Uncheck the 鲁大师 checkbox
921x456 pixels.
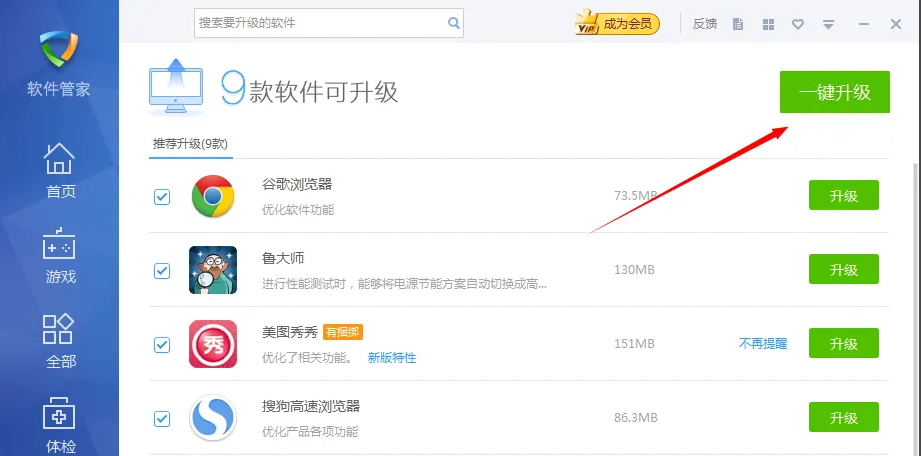pos(162,270)
